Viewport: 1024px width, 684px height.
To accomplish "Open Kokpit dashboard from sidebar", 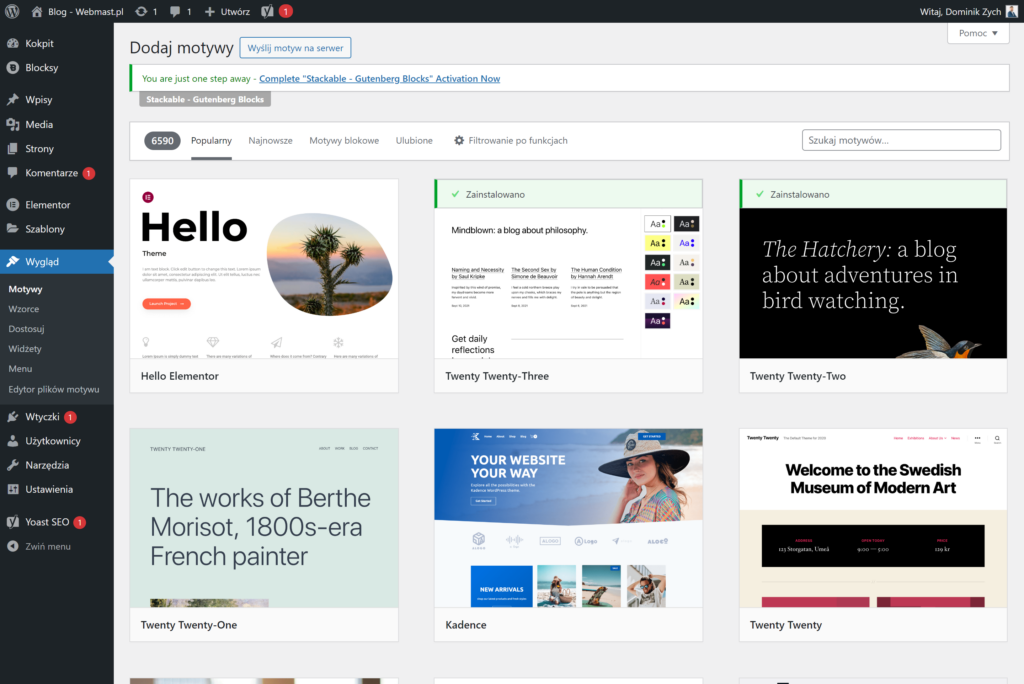I will (x=39, y=44).
